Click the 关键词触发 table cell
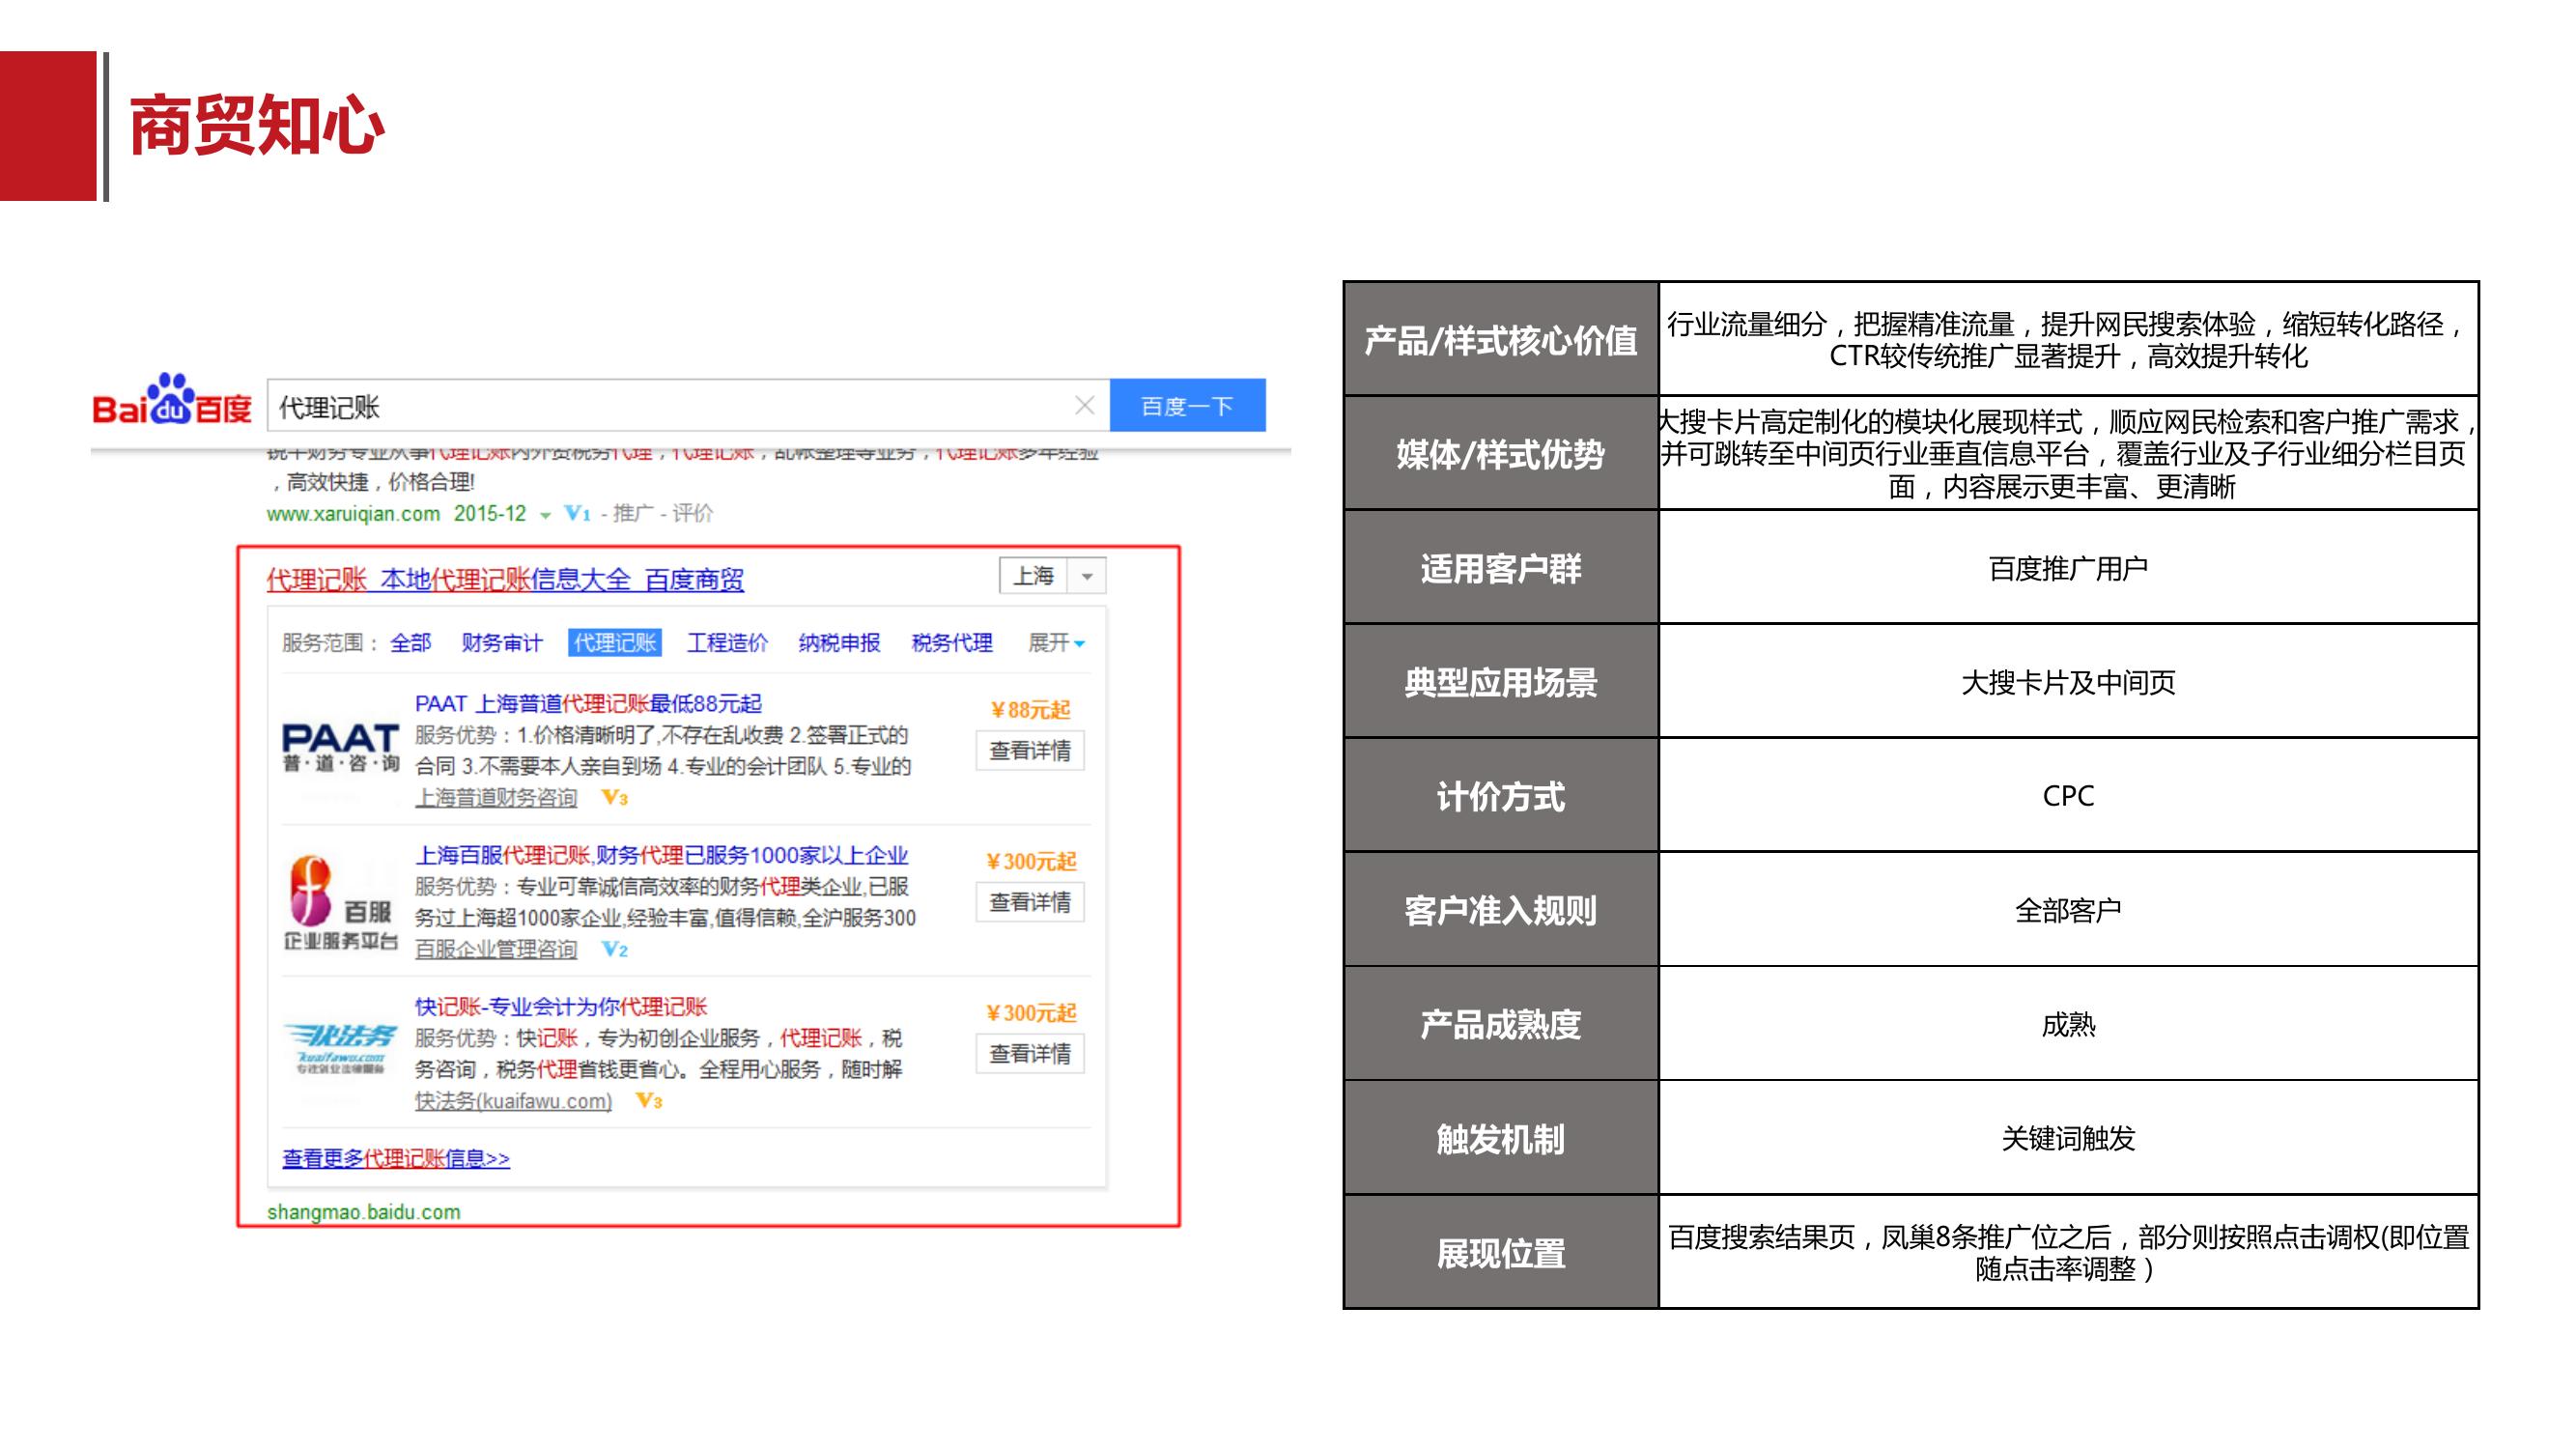Viewport: 2576px width, 1449px height. [2068, 1138]
